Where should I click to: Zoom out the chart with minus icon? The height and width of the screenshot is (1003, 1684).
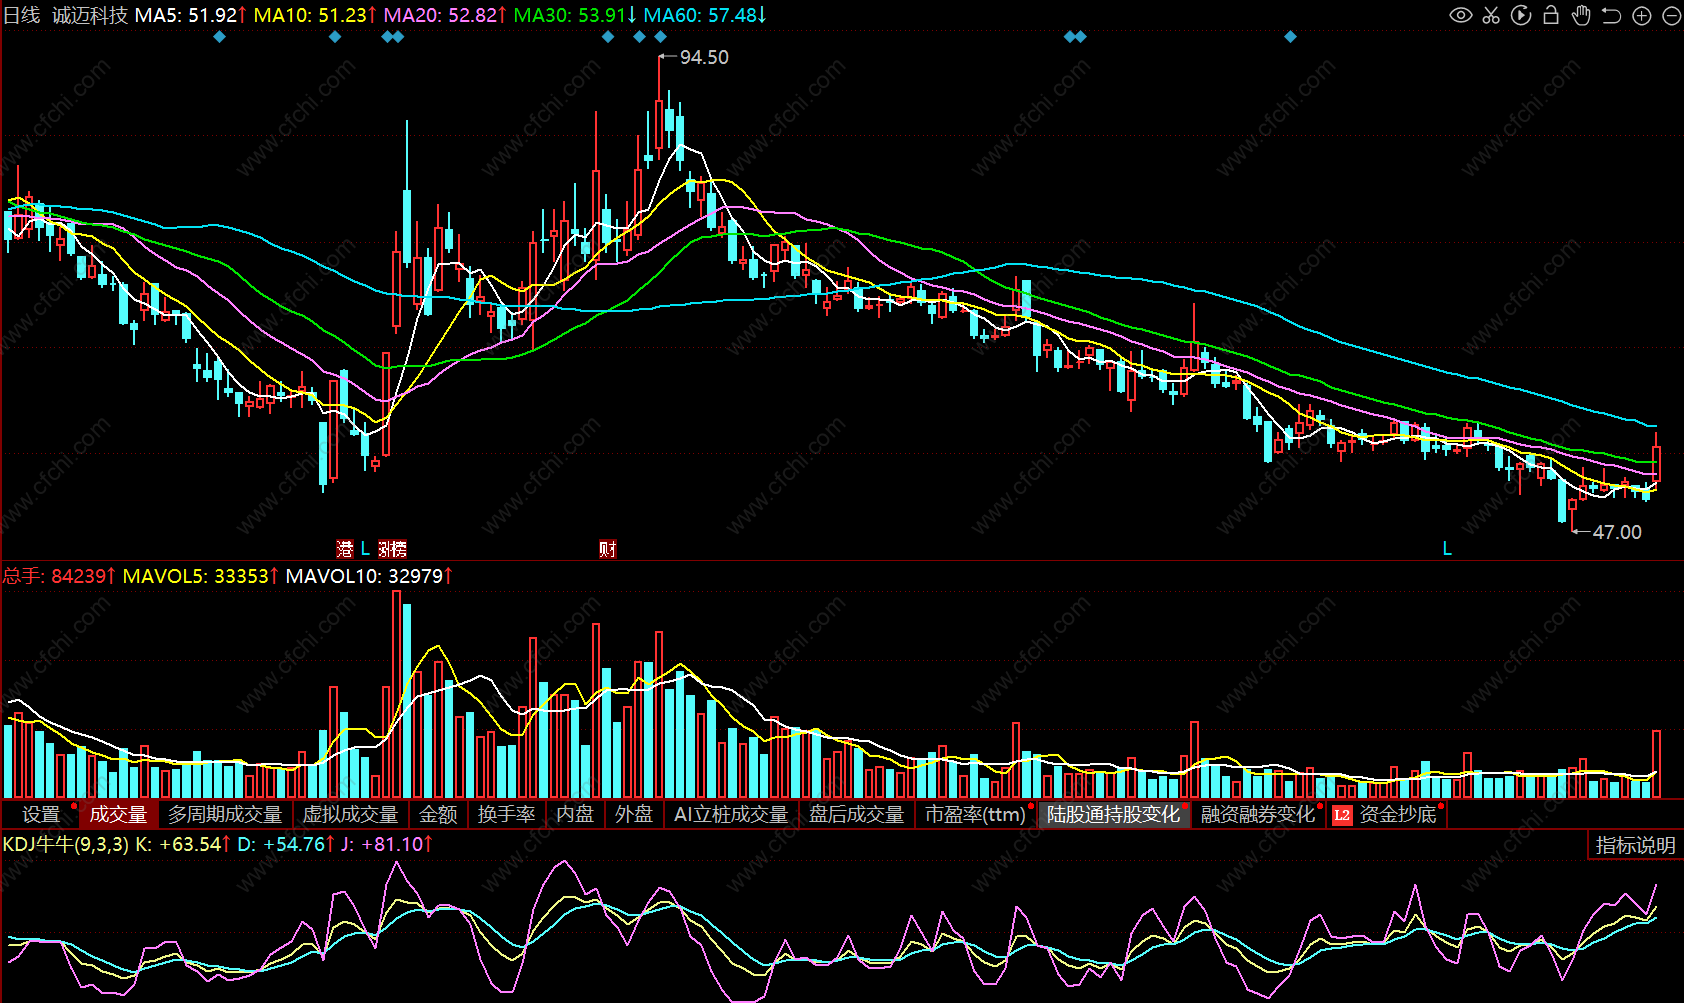1671,15
